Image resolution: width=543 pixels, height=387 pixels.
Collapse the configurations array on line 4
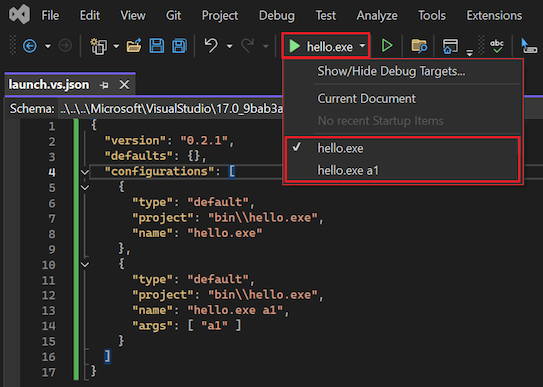pyautogui.click(x=84, y=172)
